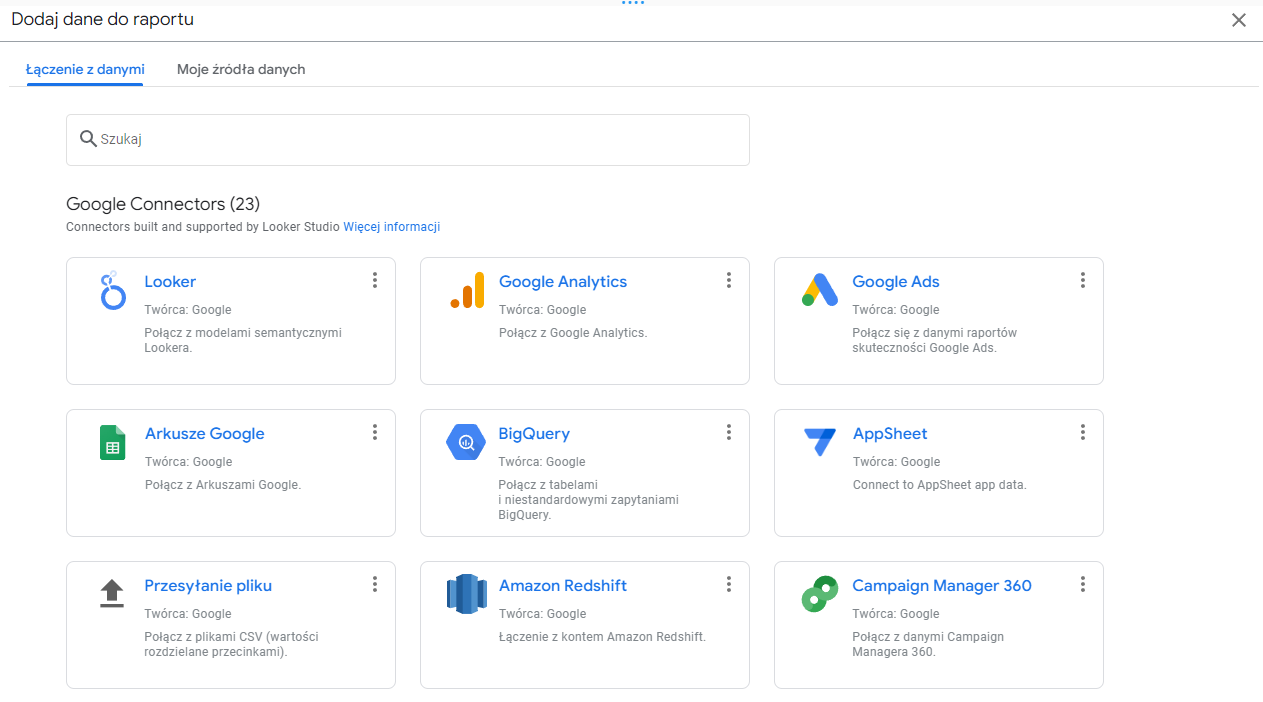Open the three-dot menu on Amazon Redshift card

coord(729,584)
